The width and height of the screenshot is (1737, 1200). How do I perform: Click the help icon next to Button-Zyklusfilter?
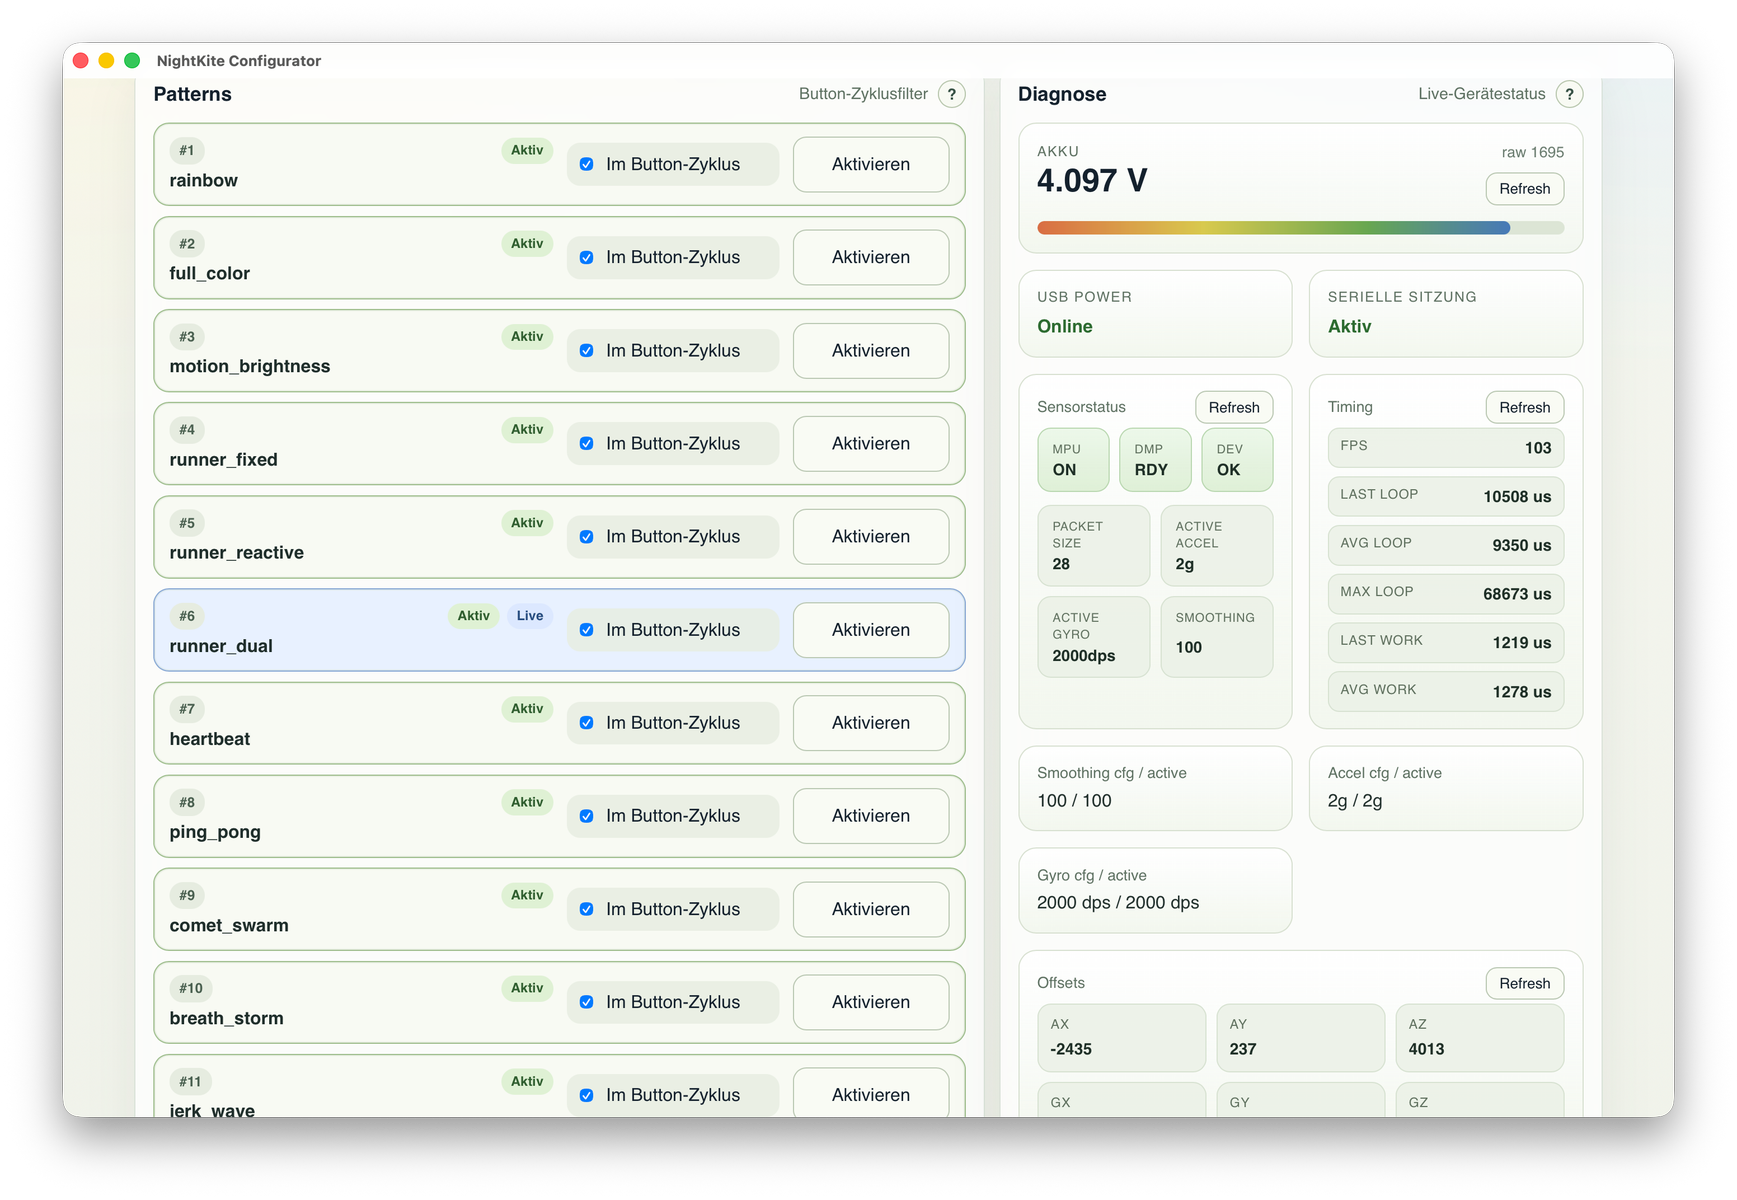coord(951,94)
